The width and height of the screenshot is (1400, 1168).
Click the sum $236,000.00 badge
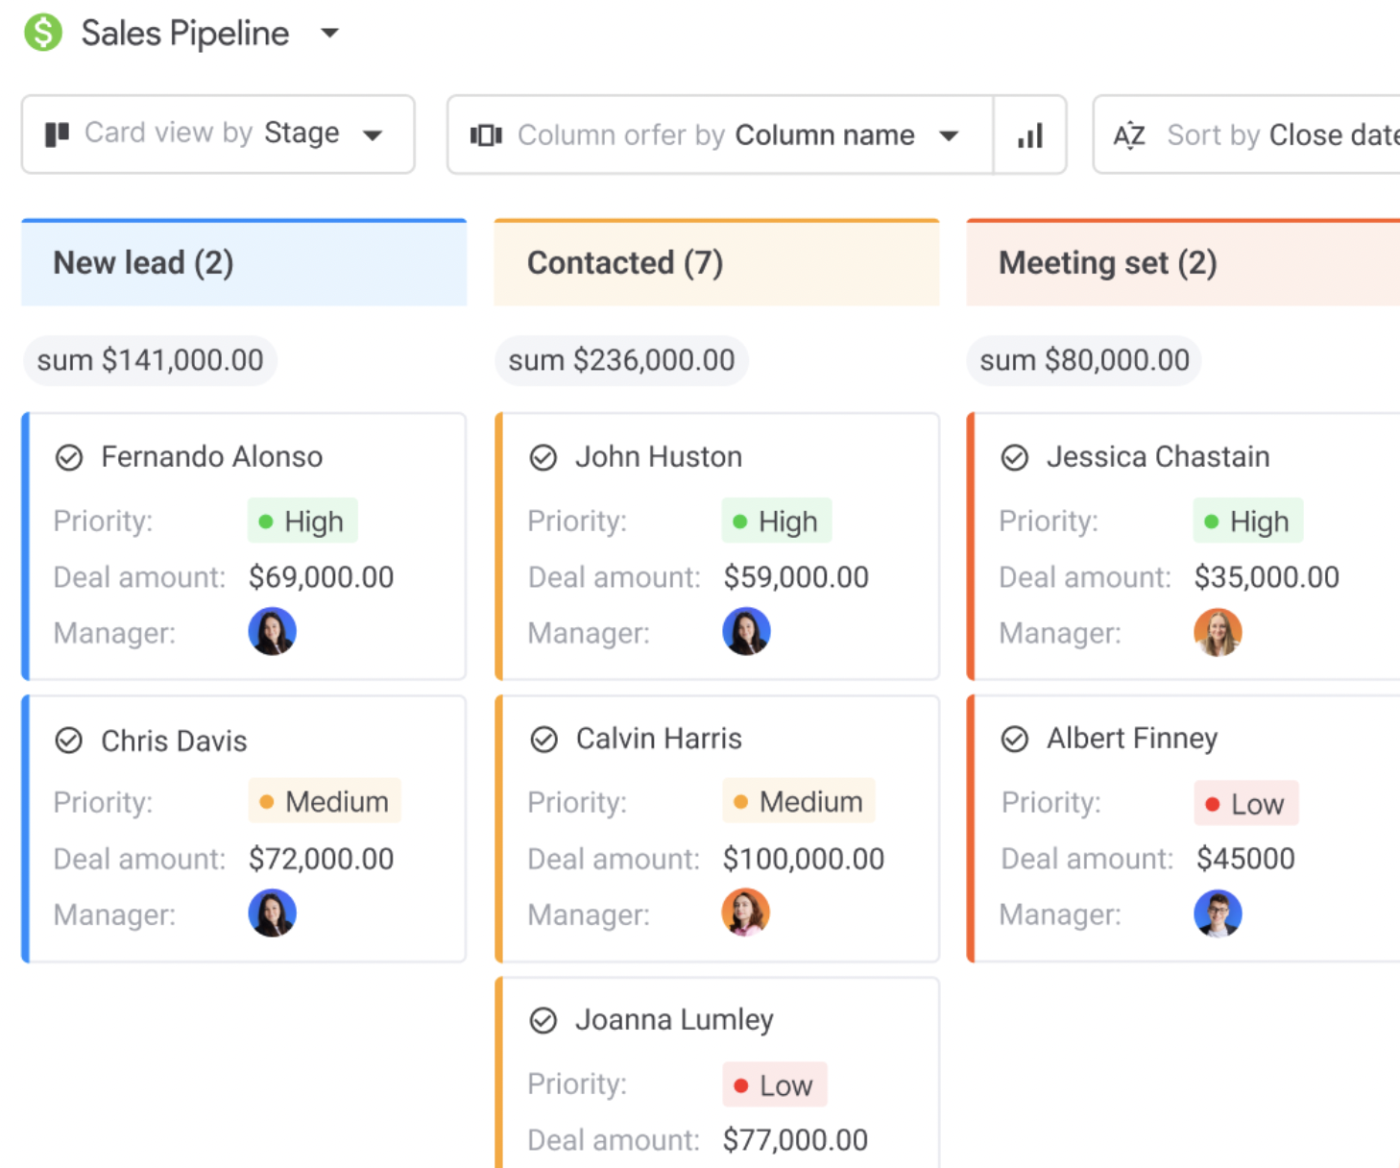pyautogui.click(x=621, y=360)
